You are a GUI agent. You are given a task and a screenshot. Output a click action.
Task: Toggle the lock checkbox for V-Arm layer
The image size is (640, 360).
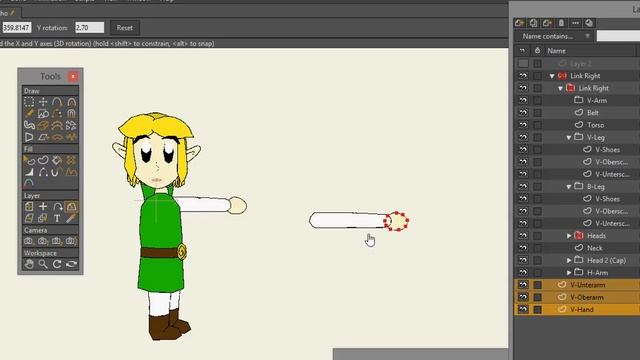pos(538,100)
